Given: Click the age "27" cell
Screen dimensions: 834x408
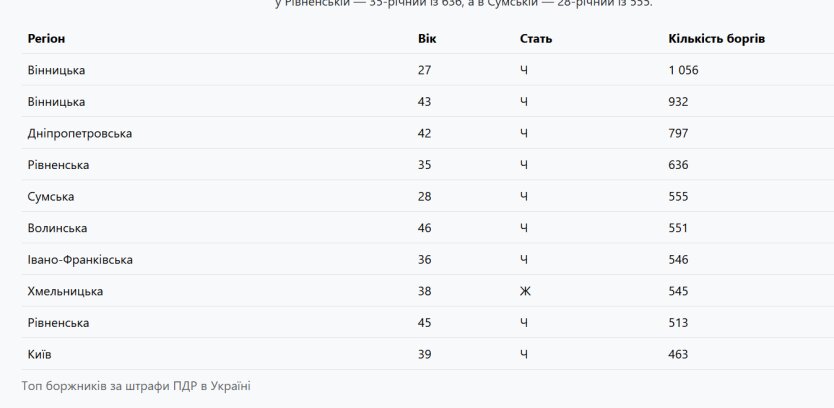Looking at the screenshot, I should coord(425,70).
